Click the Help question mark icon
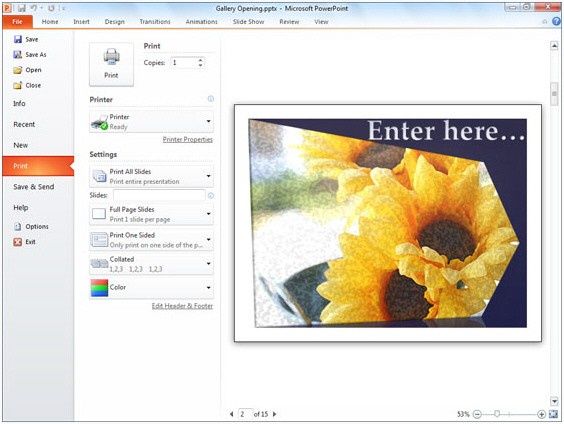This screenshot has width=564, height=424. pos(556,22)
